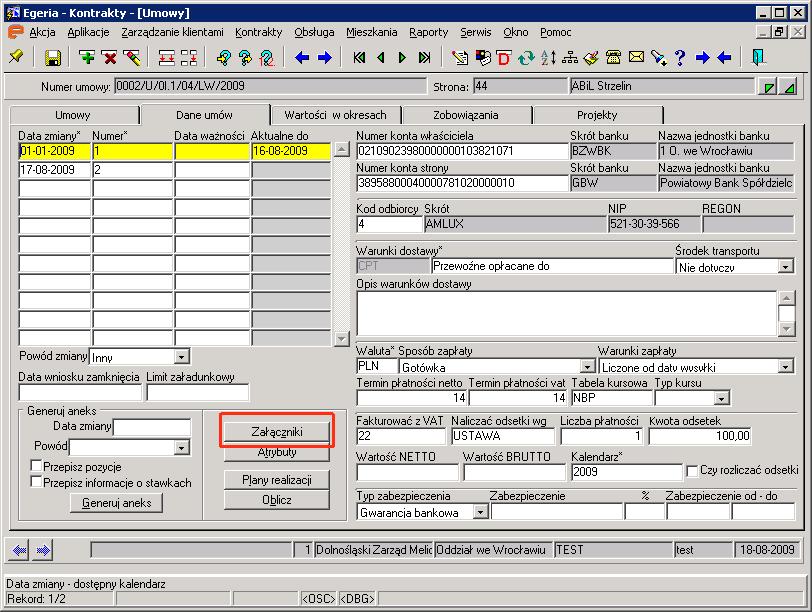This screenshot has width=812, height=612.
Task: Enable the Przepisz pozycje checkbox
Action: click(36, 466)
